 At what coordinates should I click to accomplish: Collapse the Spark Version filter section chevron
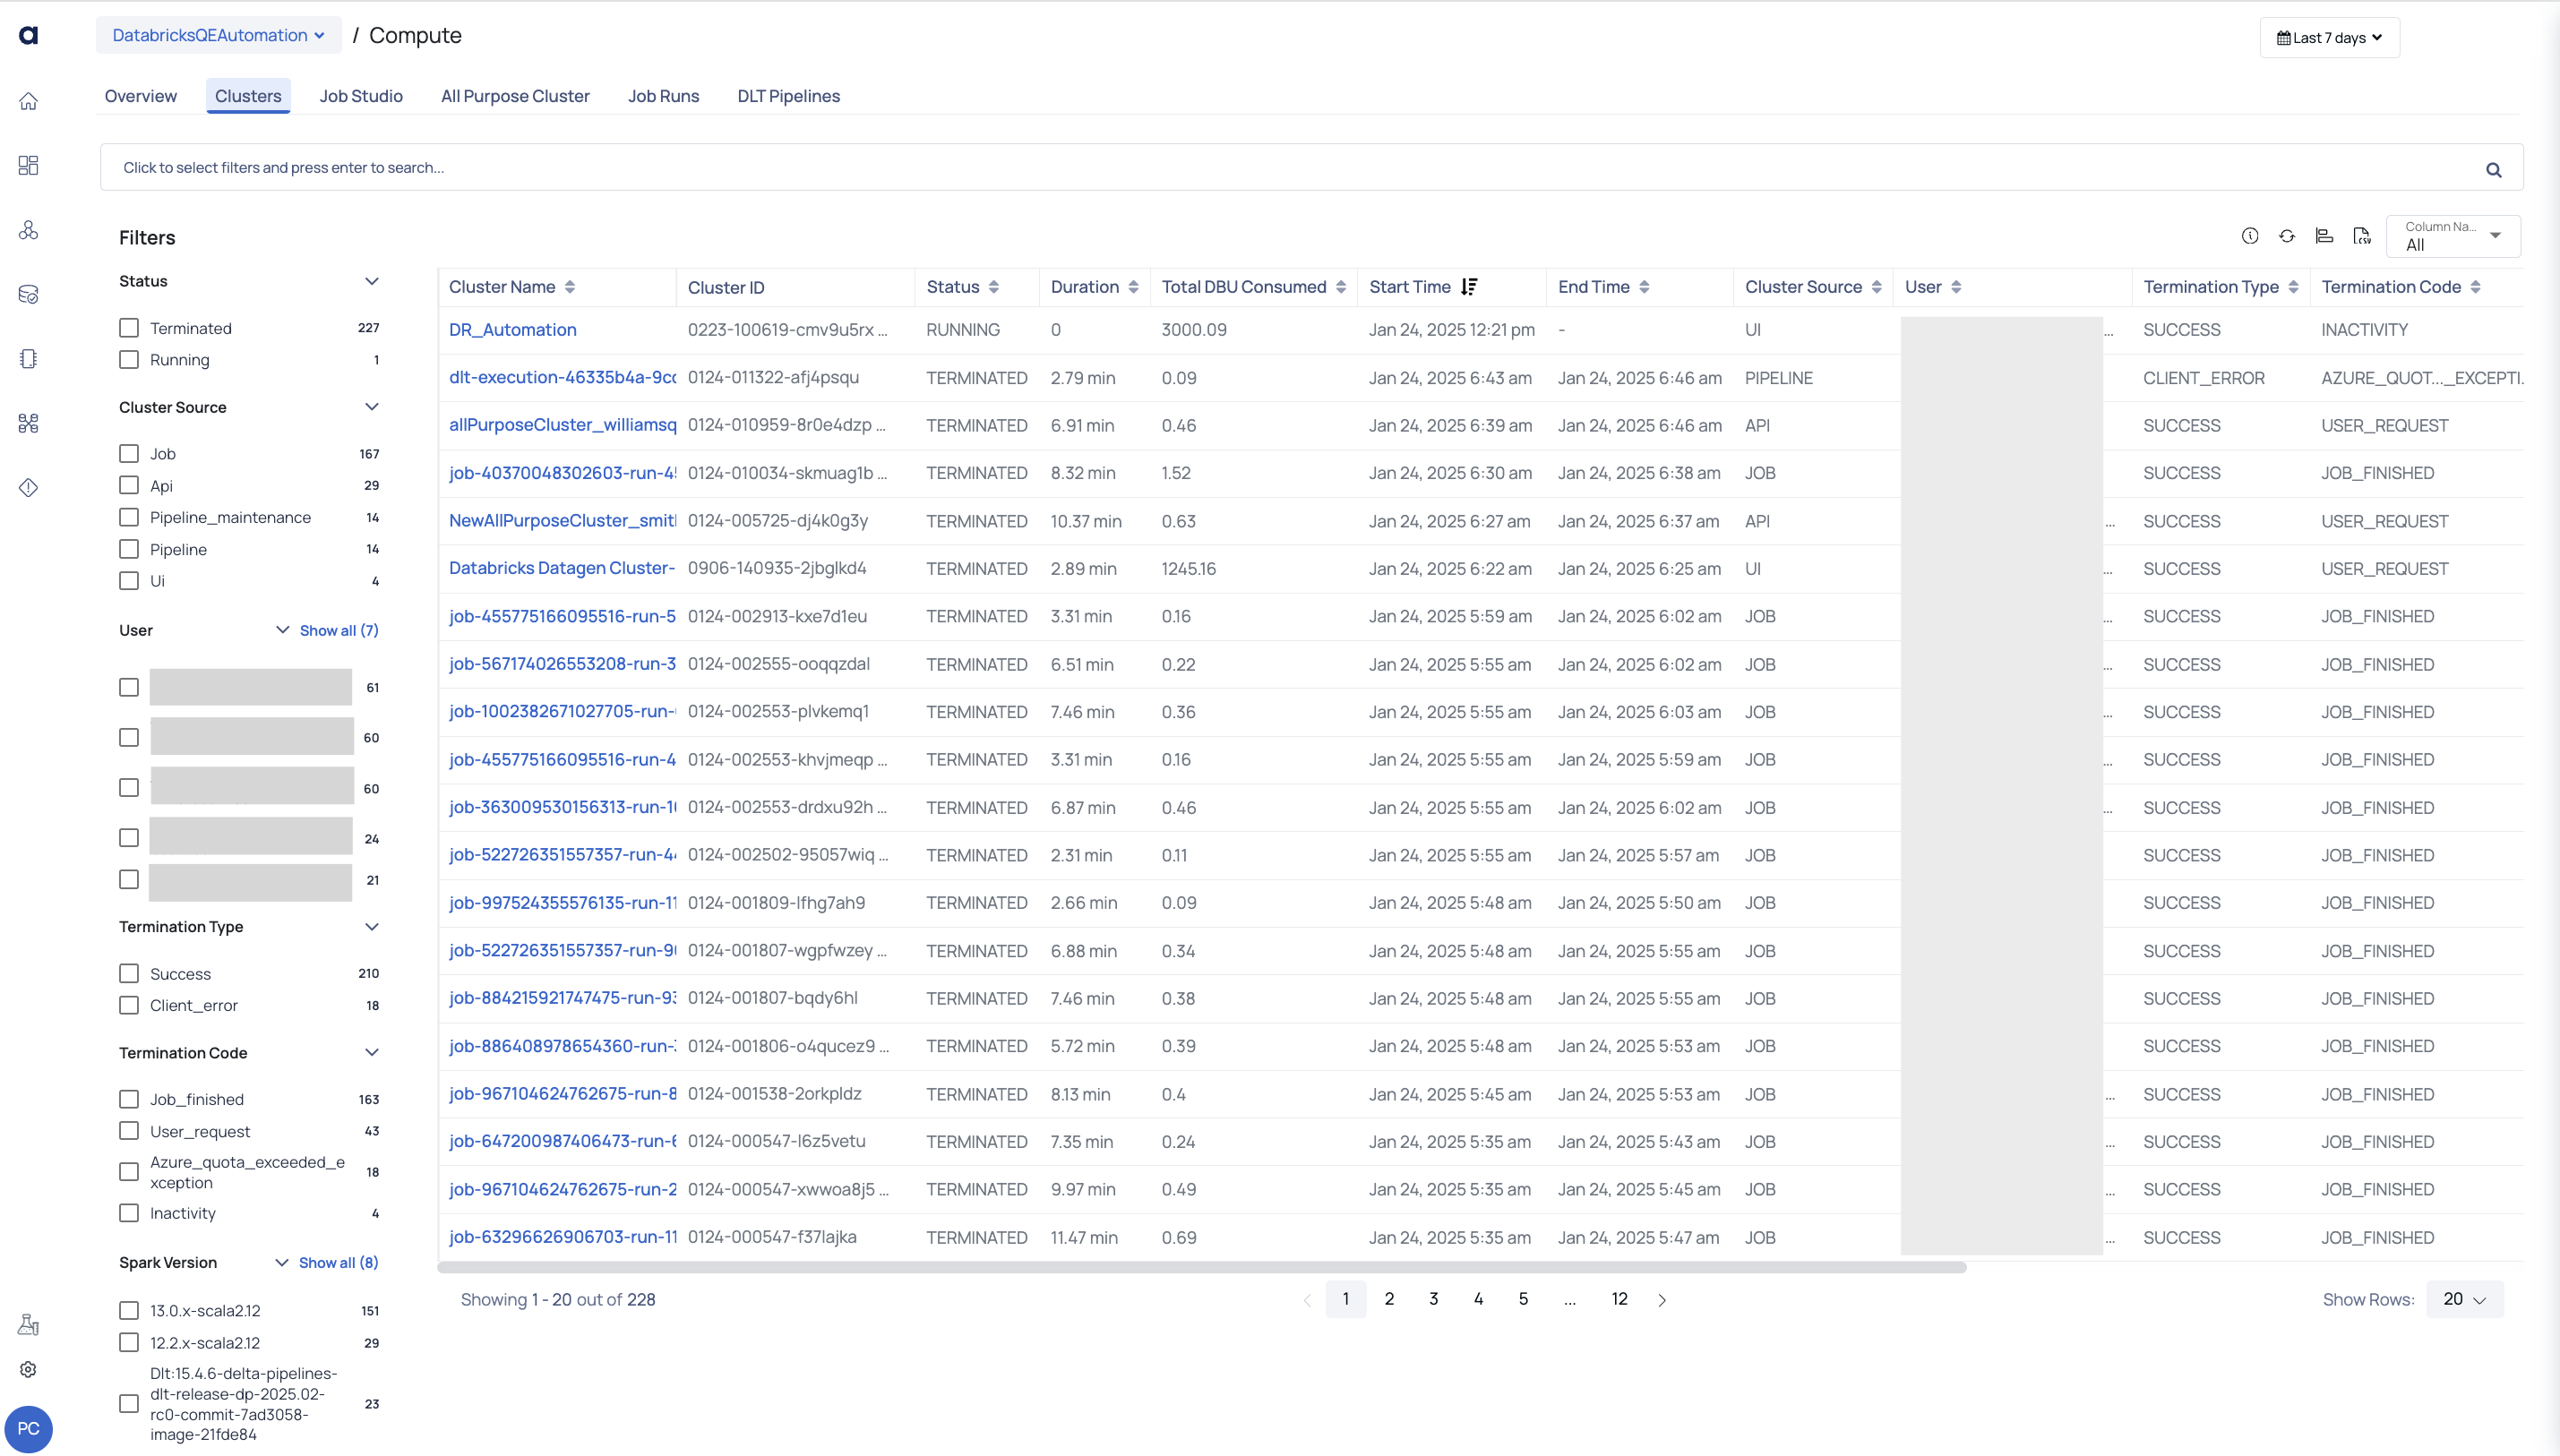(x=282, y=1263)
